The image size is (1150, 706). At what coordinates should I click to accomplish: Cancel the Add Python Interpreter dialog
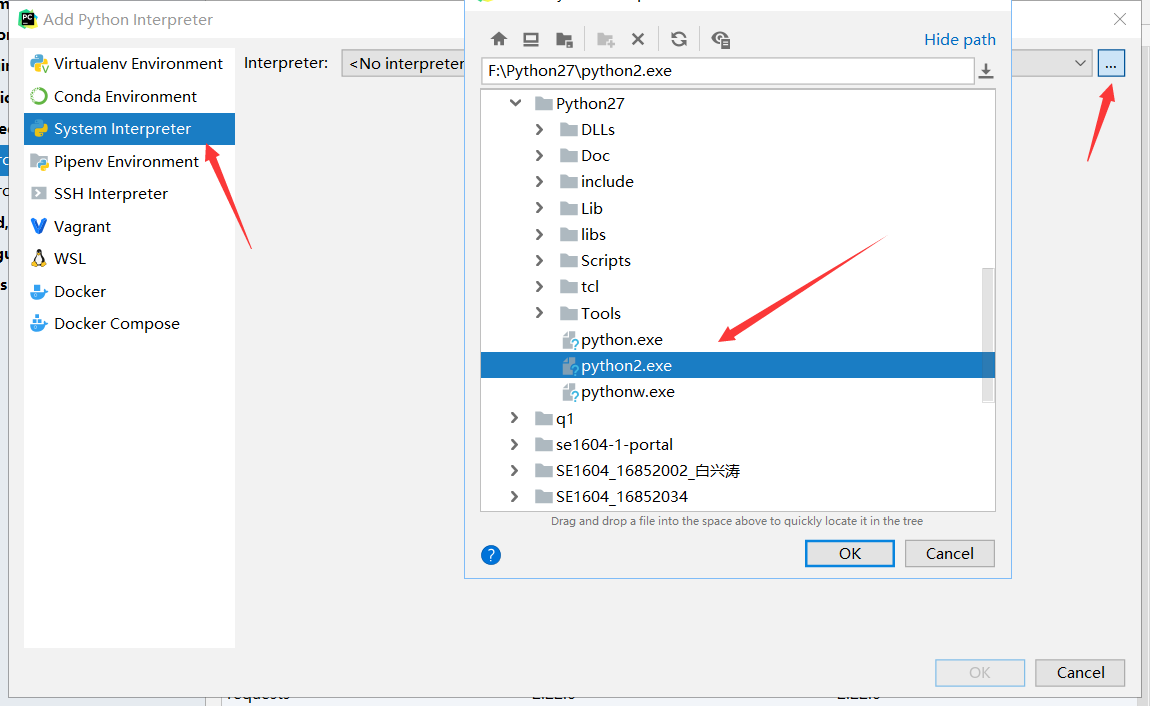tap(1080, 672)
